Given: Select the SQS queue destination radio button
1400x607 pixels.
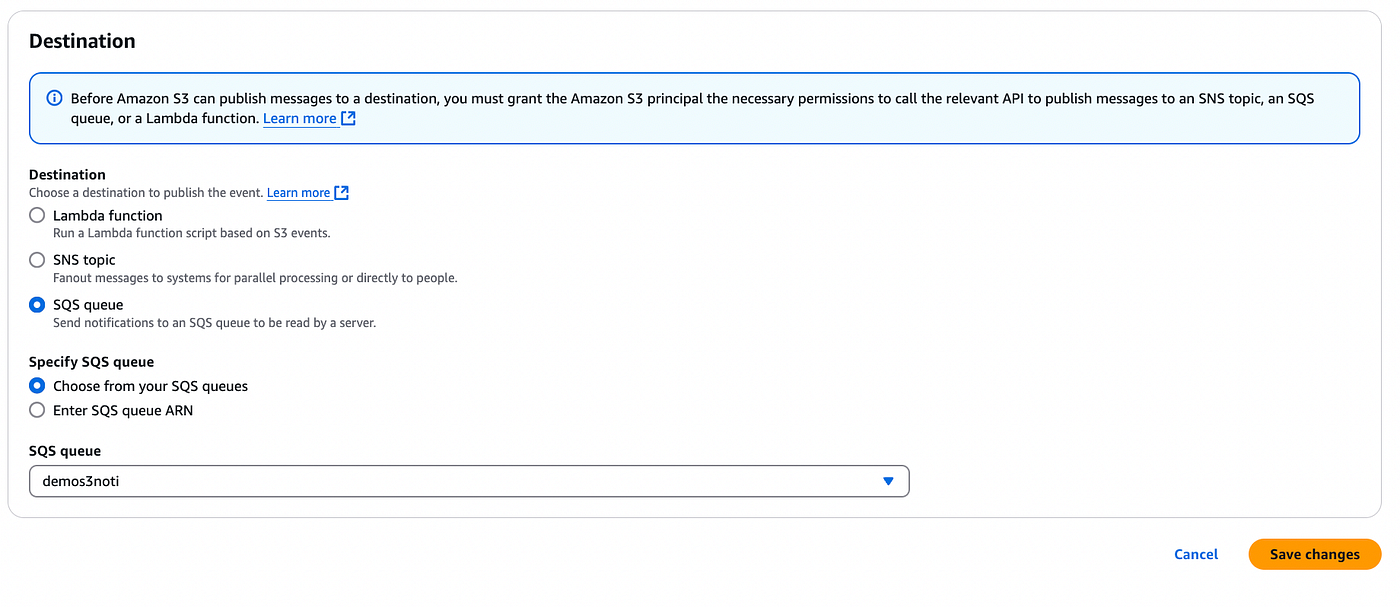Looking at the screenshot, I should click(37, 305).
